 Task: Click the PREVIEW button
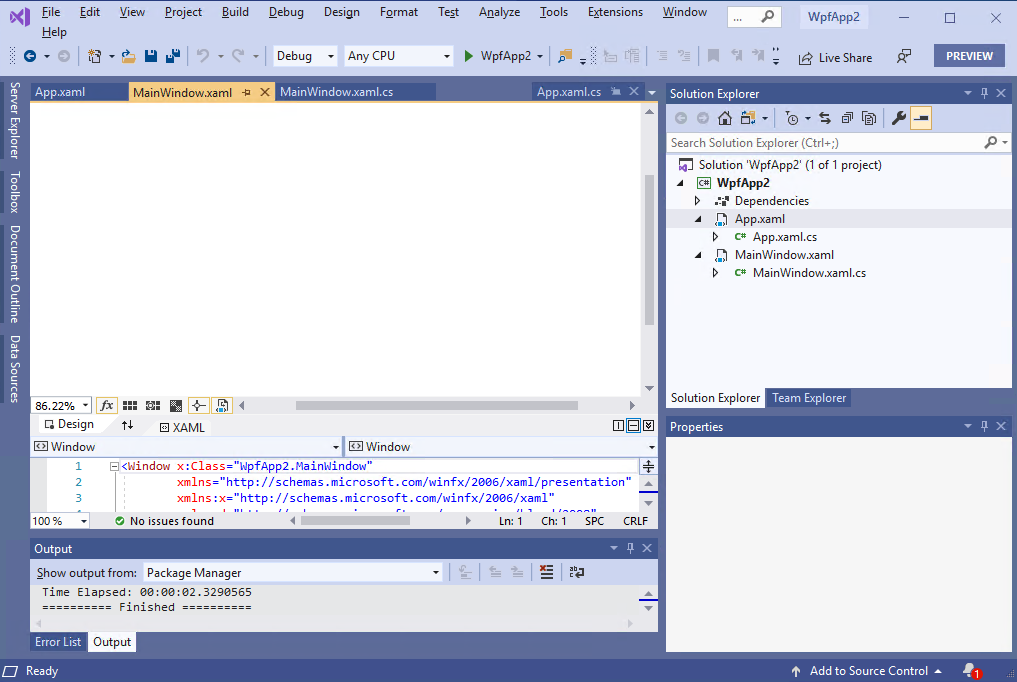(x=969, y=56)
